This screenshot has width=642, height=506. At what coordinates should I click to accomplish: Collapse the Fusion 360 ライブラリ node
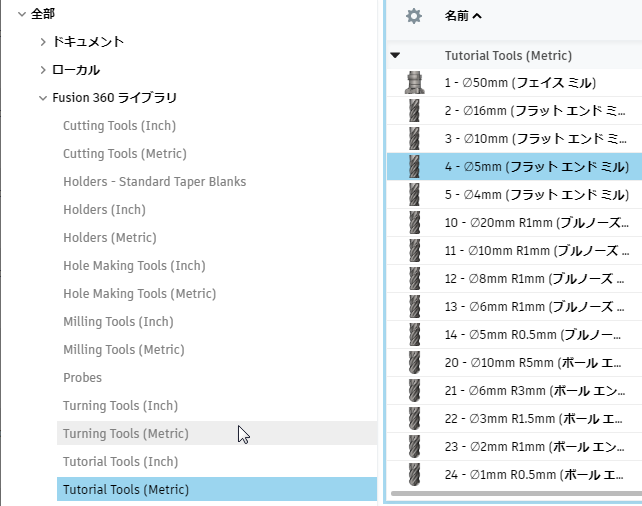pyautogui.click(x=43, y=98)
